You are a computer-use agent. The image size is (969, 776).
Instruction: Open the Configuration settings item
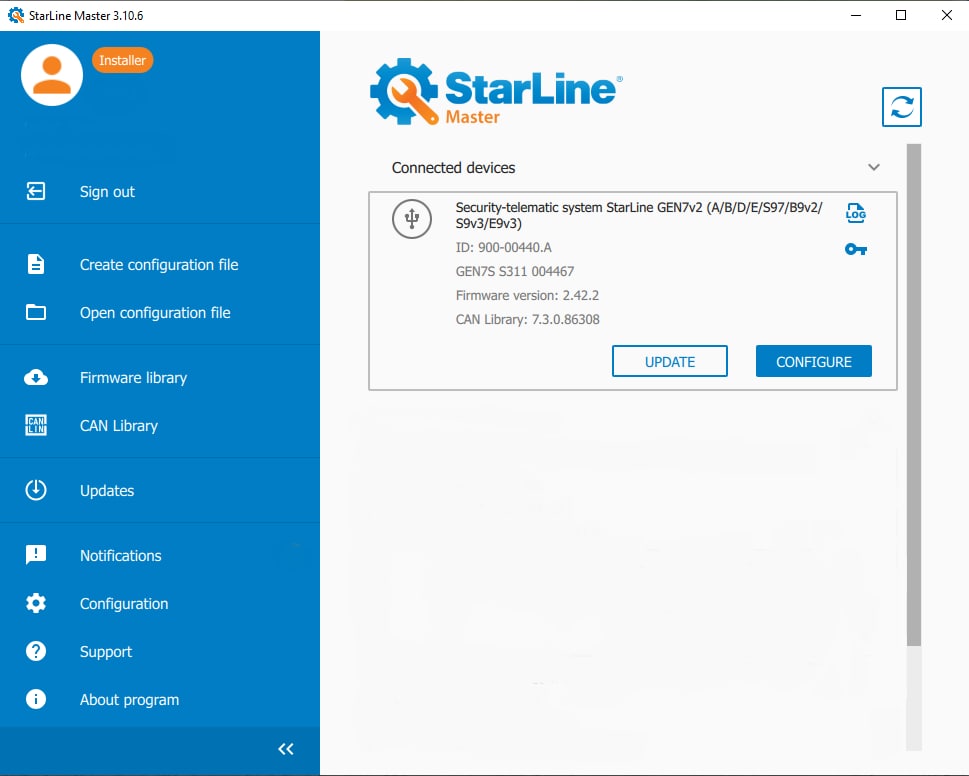tap(124, 604)
